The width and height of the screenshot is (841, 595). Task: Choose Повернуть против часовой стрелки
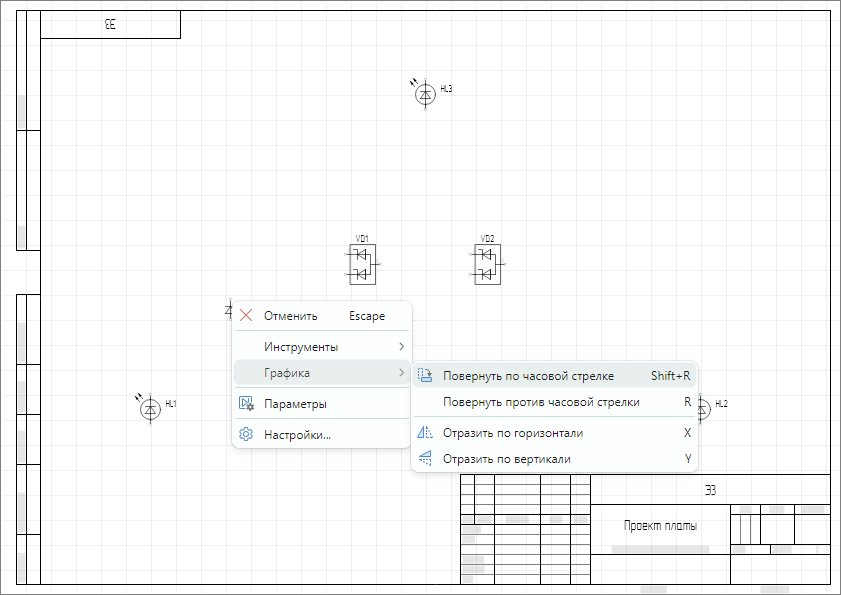(541, 402)
